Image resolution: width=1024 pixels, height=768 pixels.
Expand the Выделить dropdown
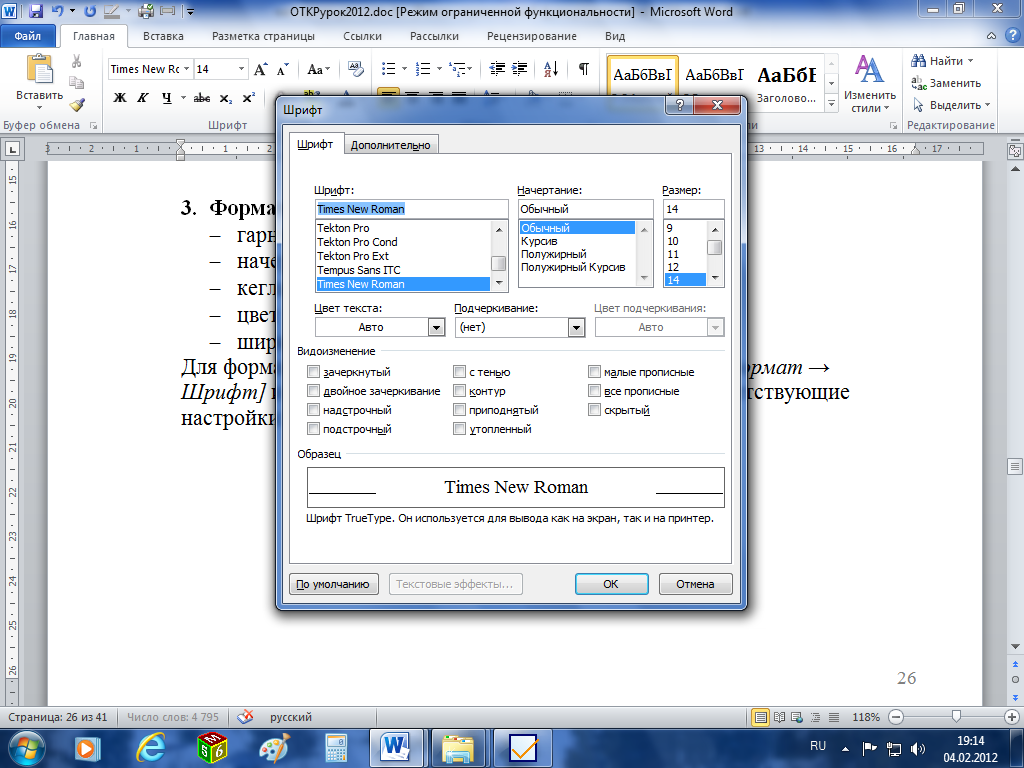click(x=987, y=104)
